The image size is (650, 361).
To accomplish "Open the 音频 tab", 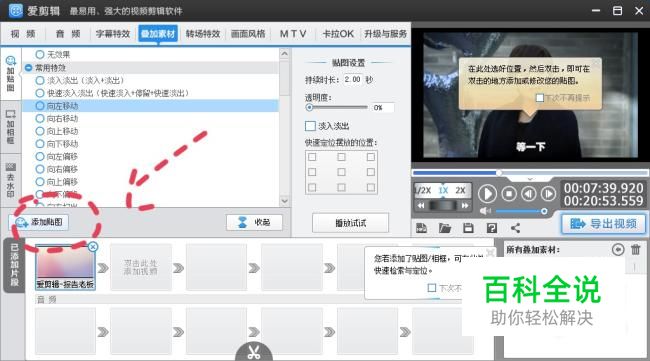I will click(68, 34).
